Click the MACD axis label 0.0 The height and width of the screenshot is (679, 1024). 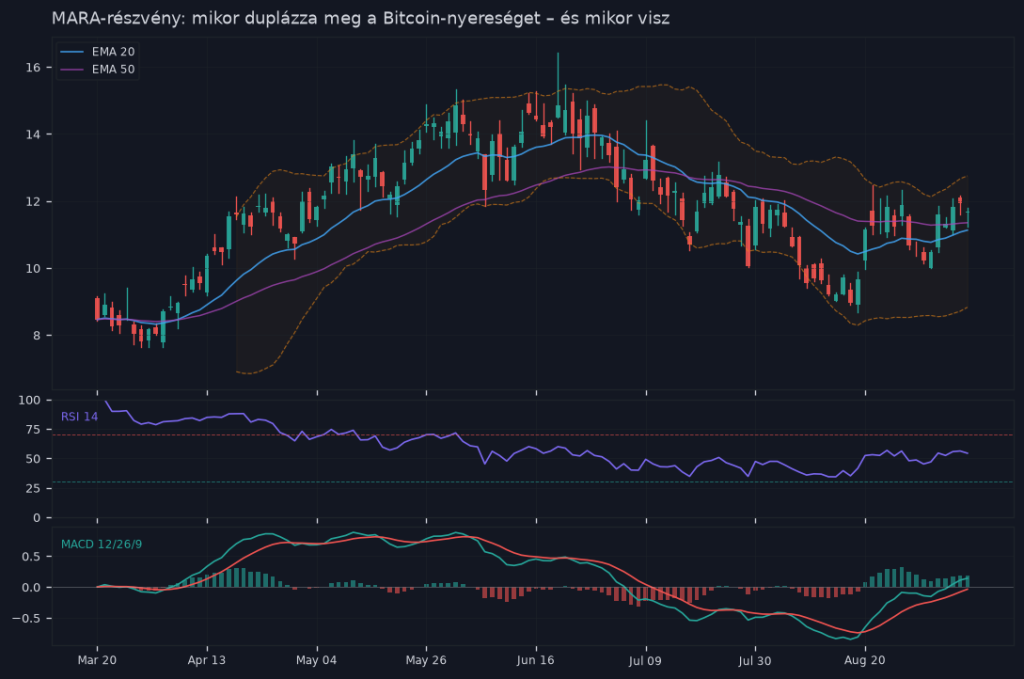[31, 588]
